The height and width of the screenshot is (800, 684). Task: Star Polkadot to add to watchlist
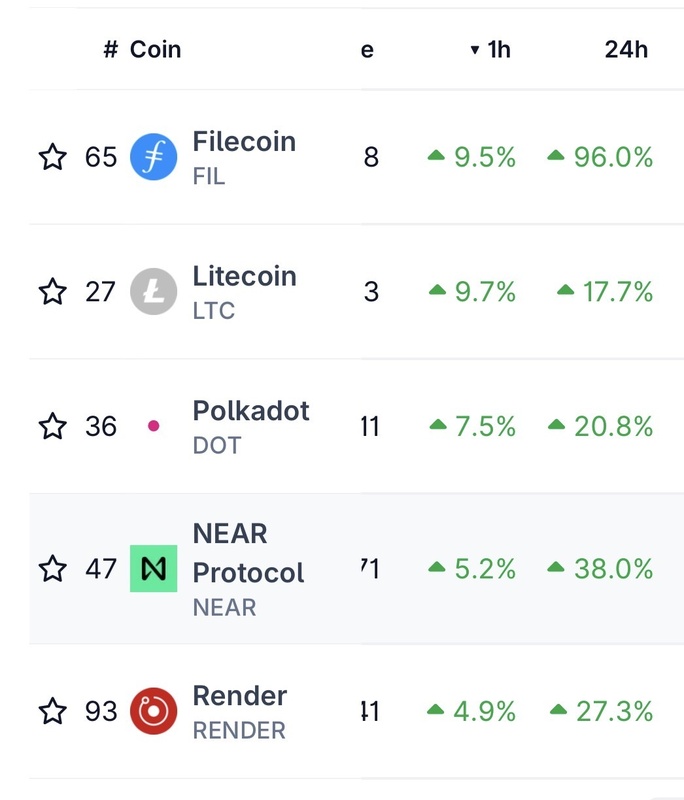(x=52, y=427)
